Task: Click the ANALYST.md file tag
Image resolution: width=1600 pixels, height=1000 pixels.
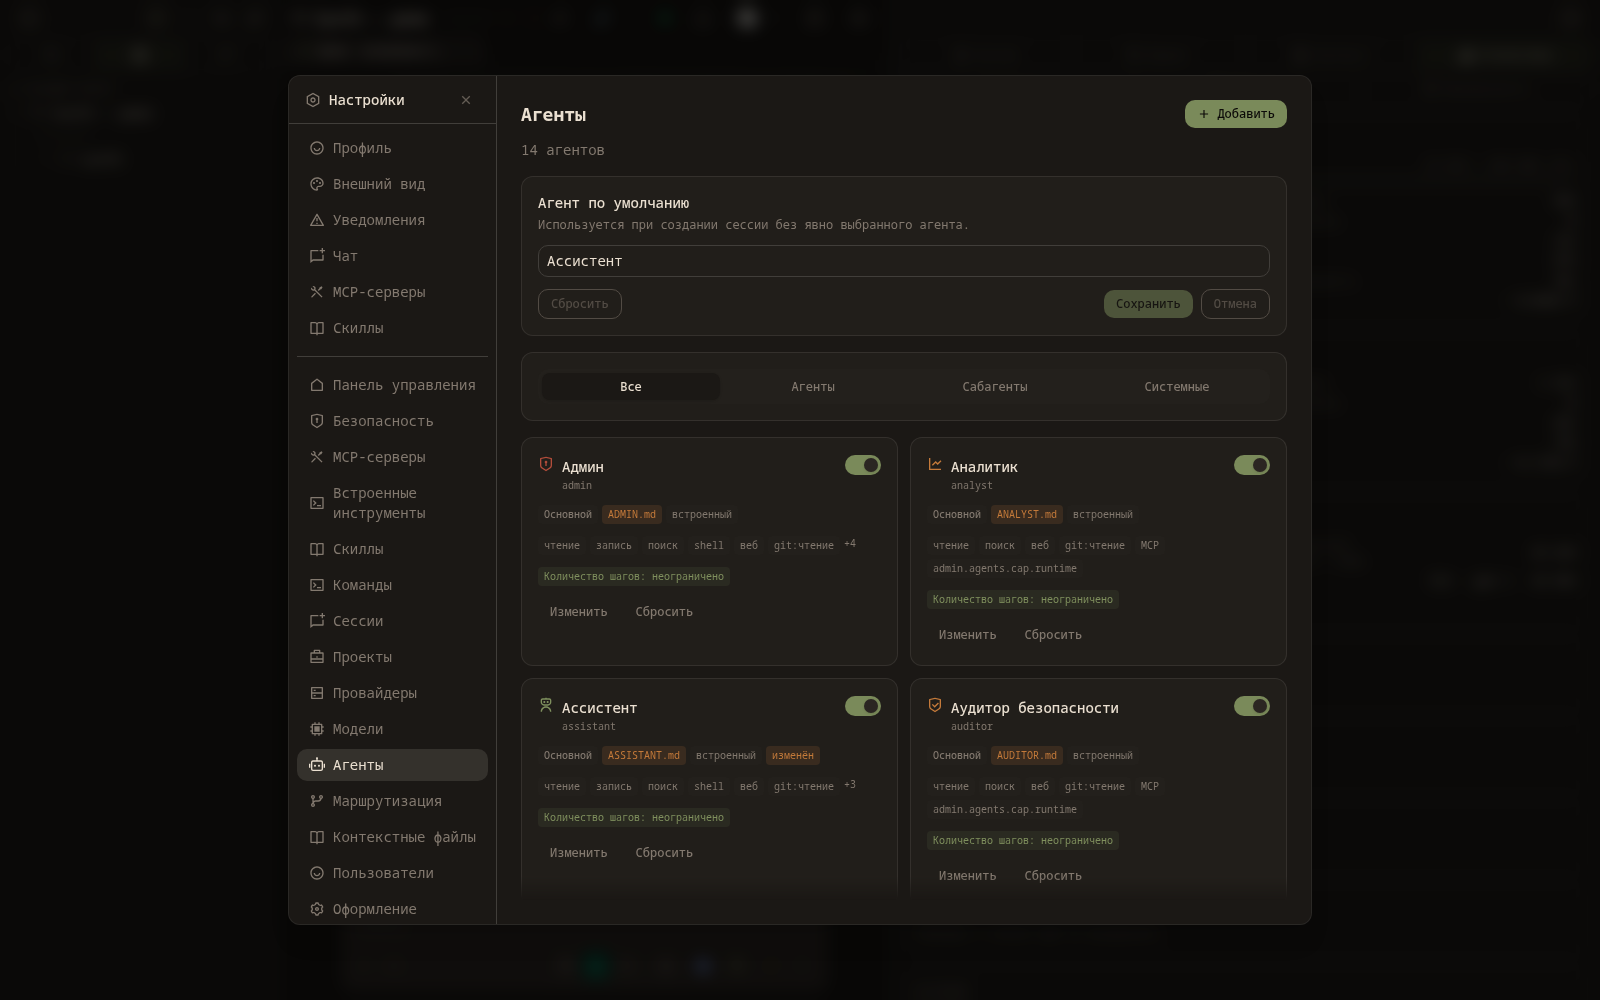Action: tap(1027, 515)
